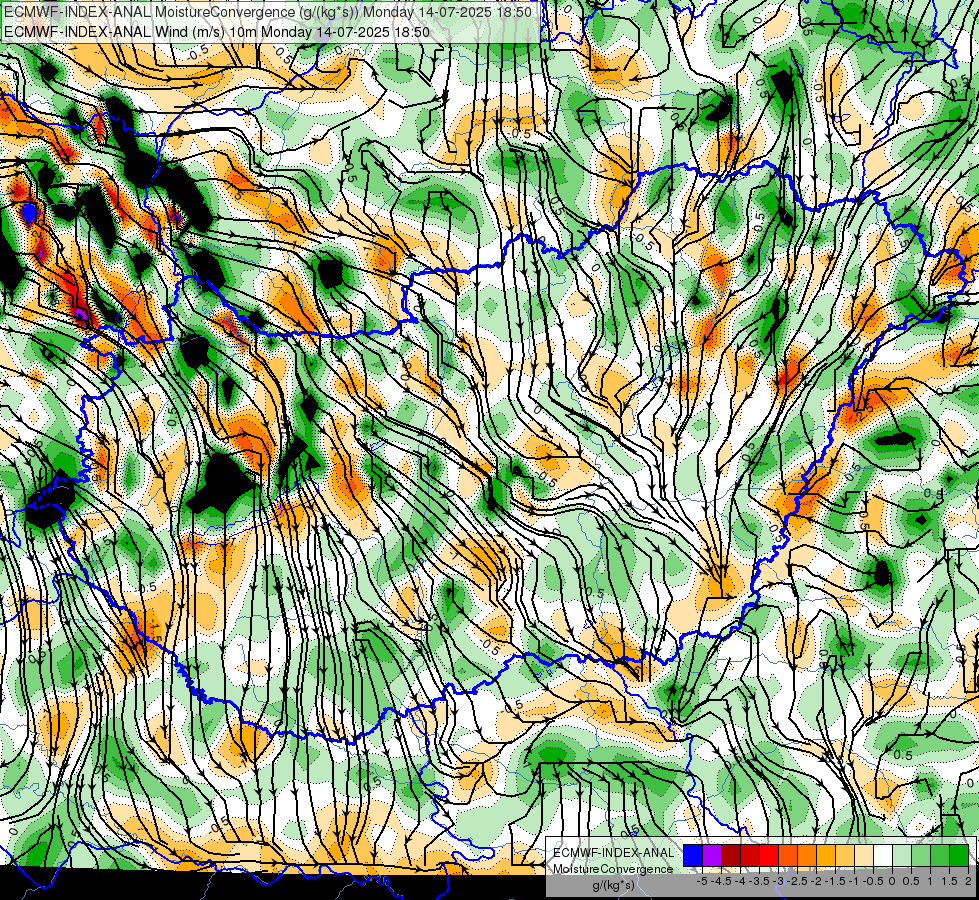
Task: Click the legend unit g/(kg*s)
Action: tap(613, 885)
